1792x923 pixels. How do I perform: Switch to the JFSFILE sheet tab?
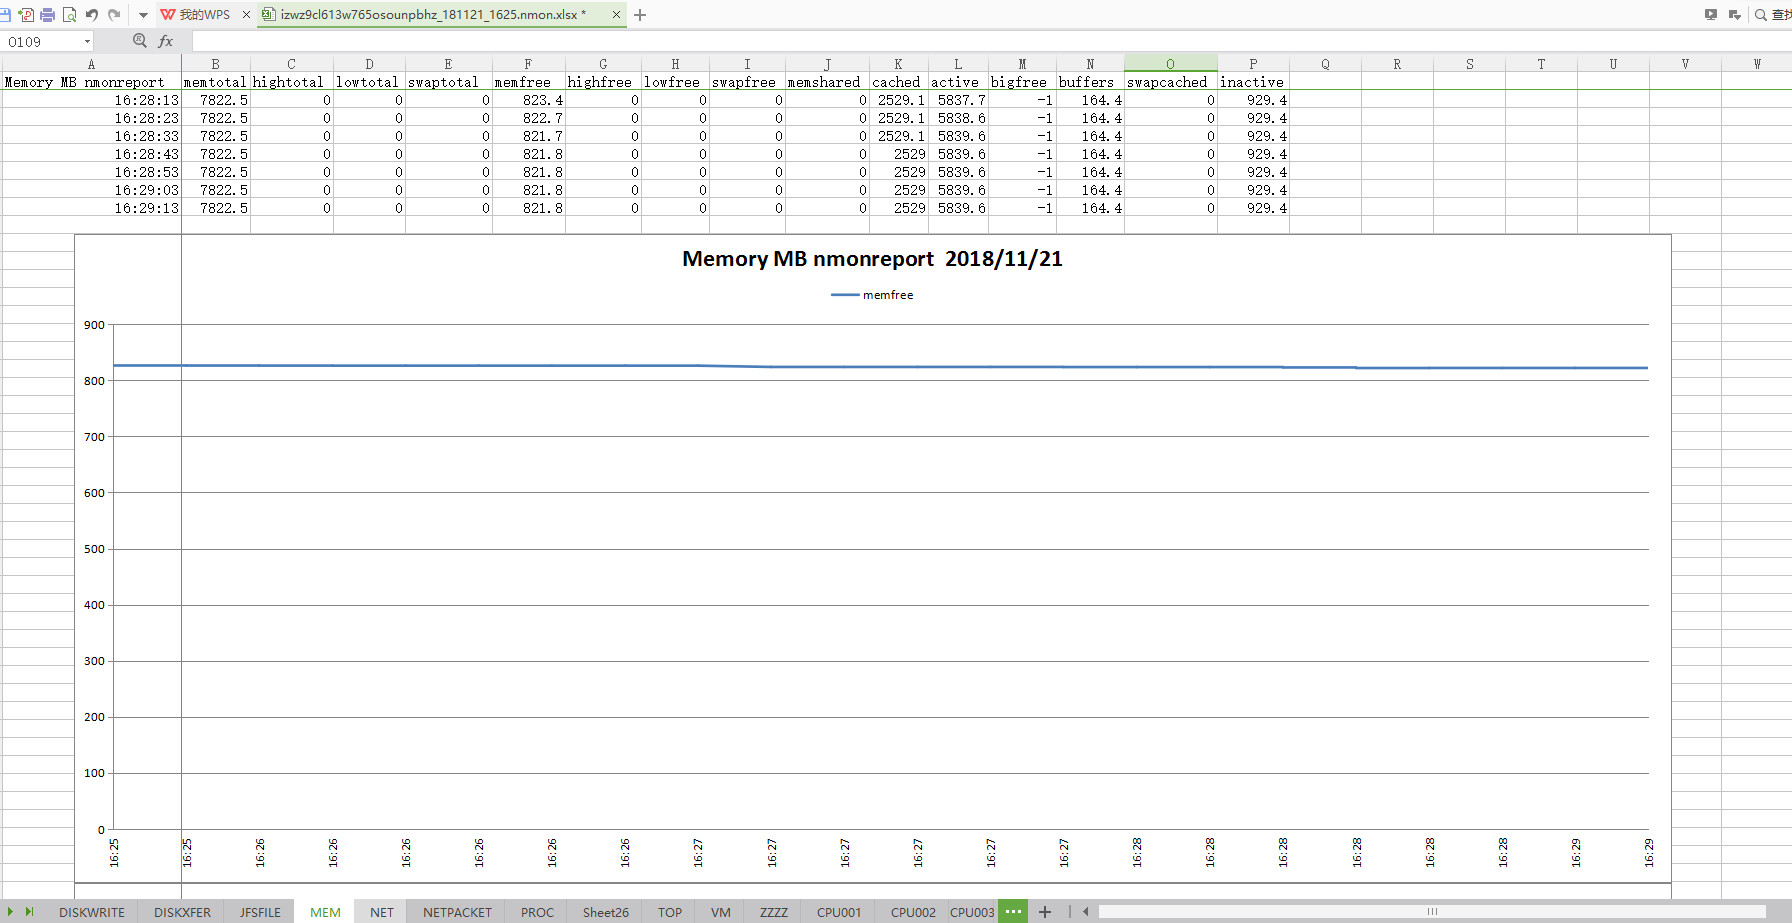(x=260, y=912)
